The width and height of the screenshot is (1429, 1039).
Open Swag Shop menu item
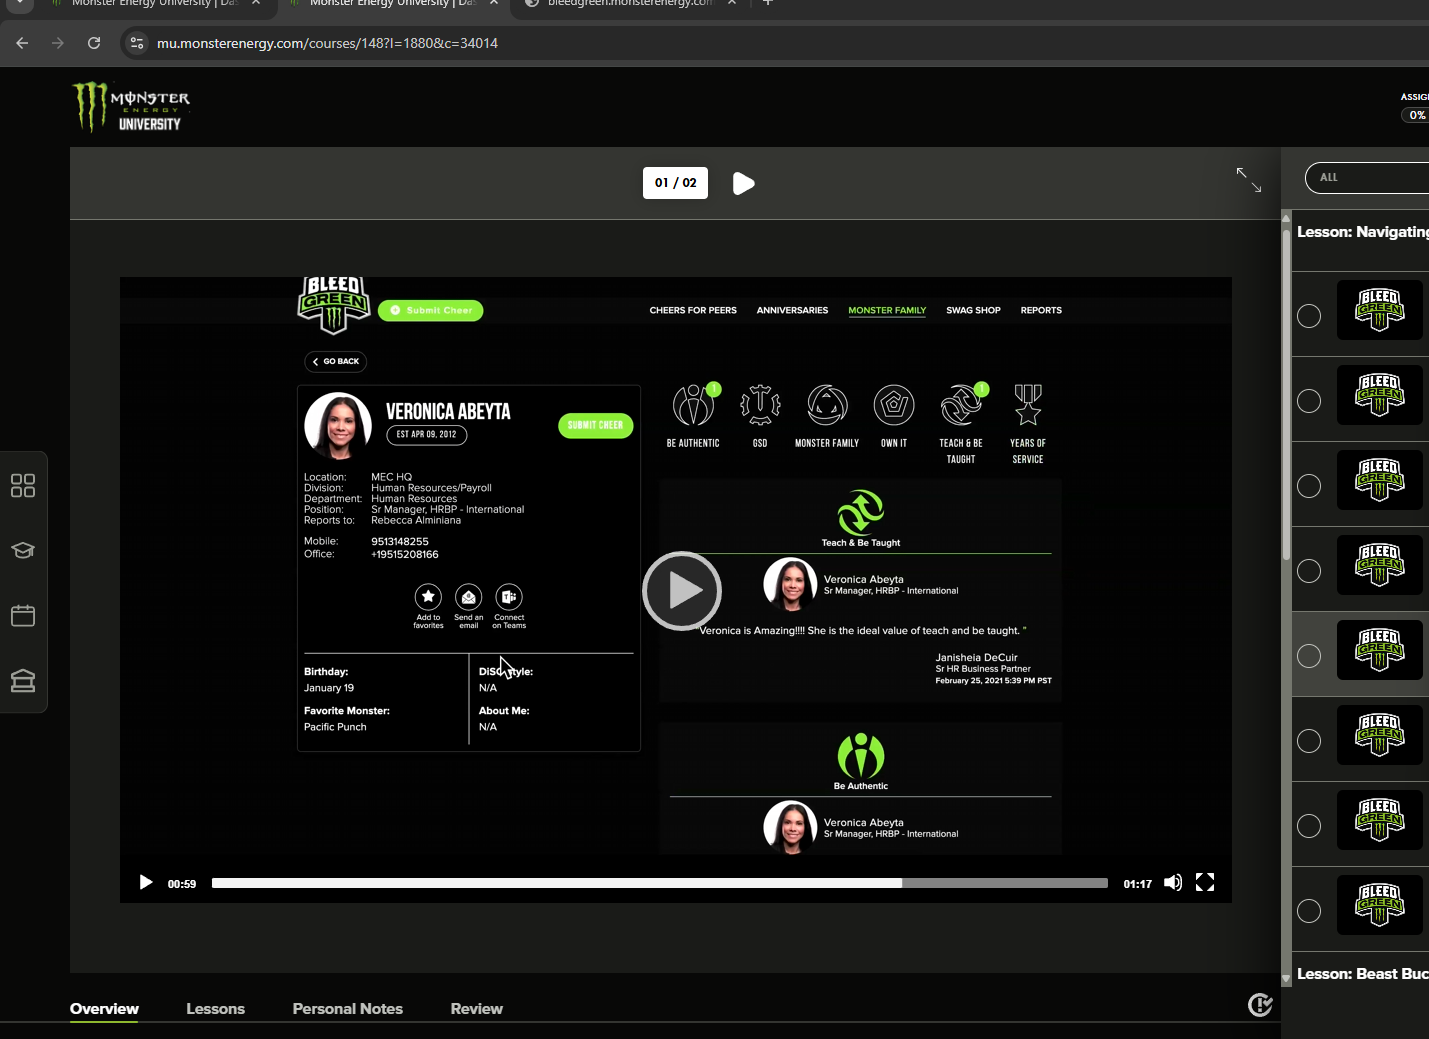973,311
